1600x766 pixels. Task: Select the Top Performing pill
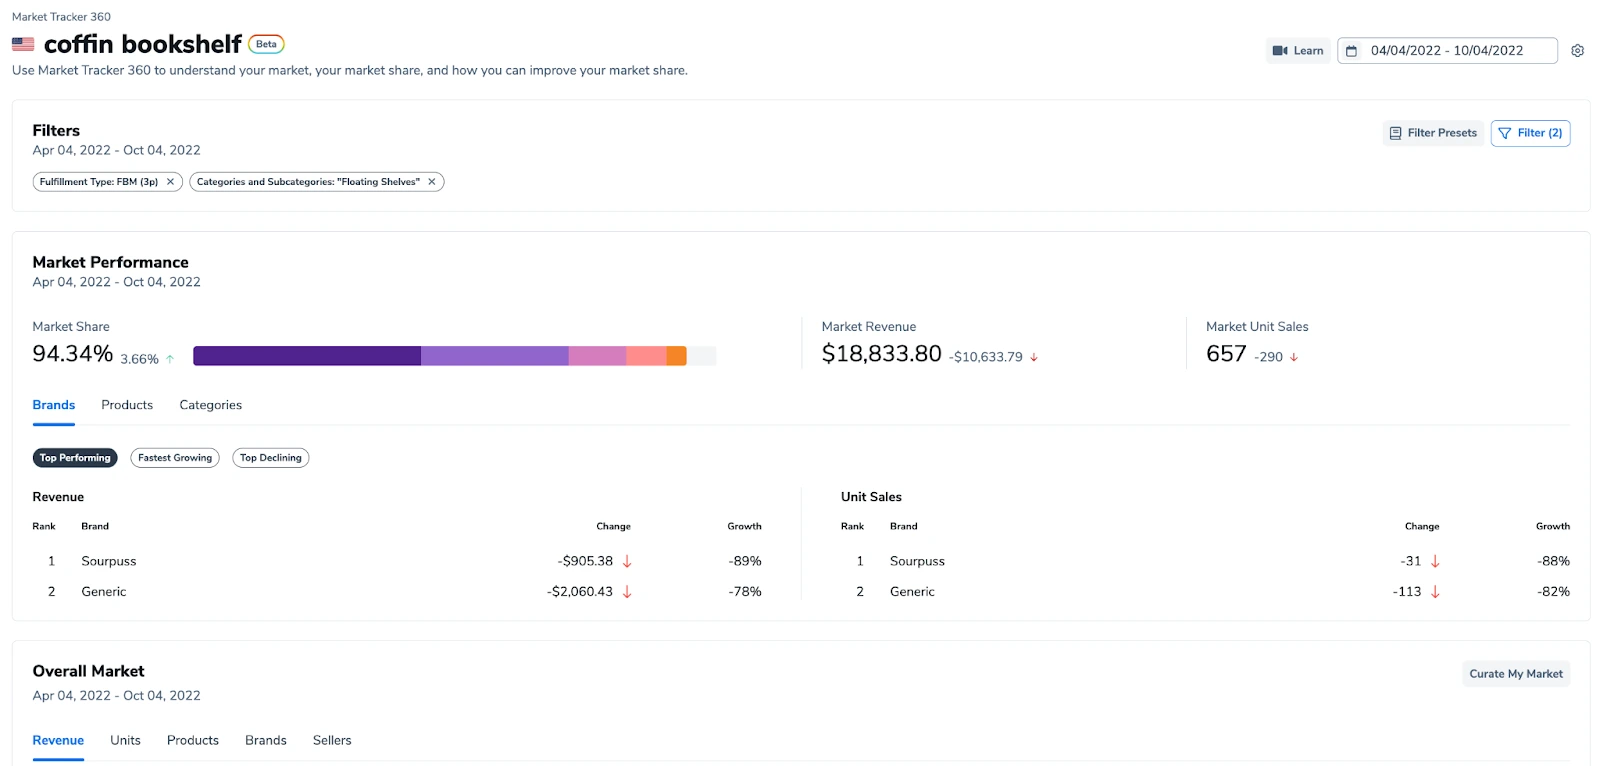click(x=75, y=458)
